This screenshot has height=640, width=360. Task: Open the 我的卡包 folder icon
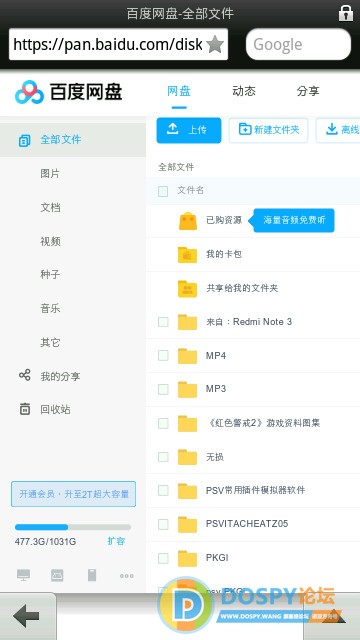[188, 255]
